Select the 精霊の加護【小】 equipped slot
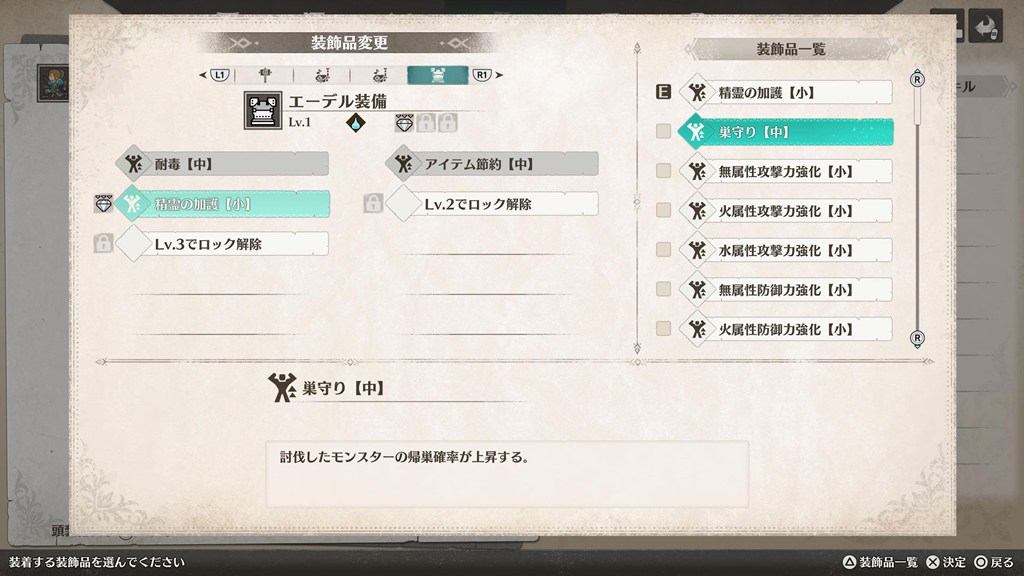This screenshot has height=576, width=1024. (223, 204)
